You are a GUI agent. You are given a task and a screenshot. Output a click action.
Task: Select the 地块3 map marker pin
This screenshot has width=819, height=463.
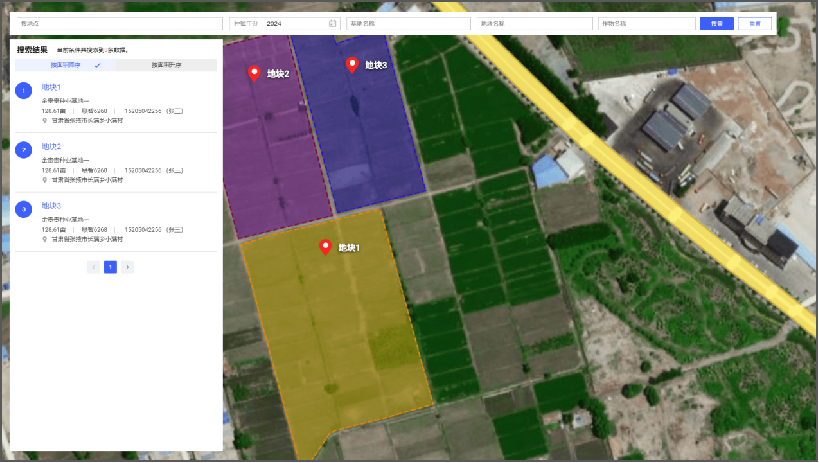[352, 65]
